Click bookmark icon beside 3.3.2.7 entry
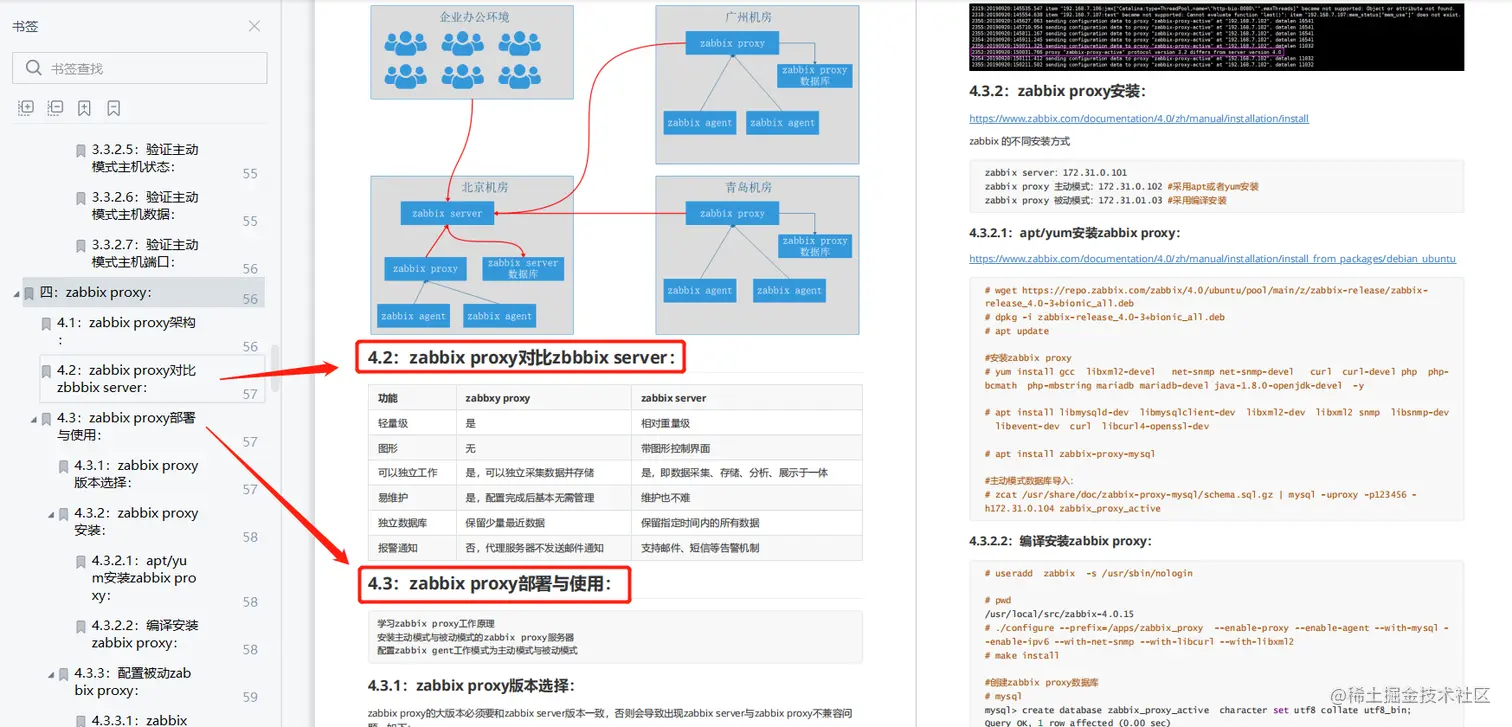Viewport: 1512px width, 727px height. tap(81, 246)
